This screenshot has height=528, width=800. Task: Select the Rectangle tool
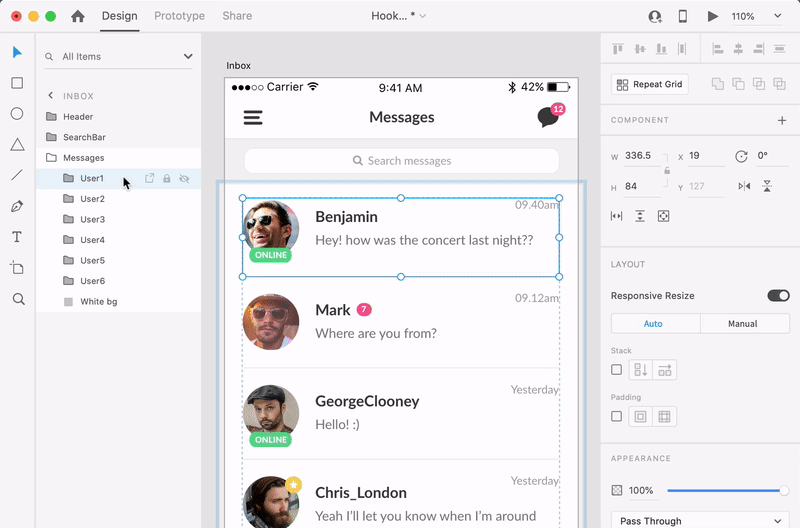coord(17,83)
